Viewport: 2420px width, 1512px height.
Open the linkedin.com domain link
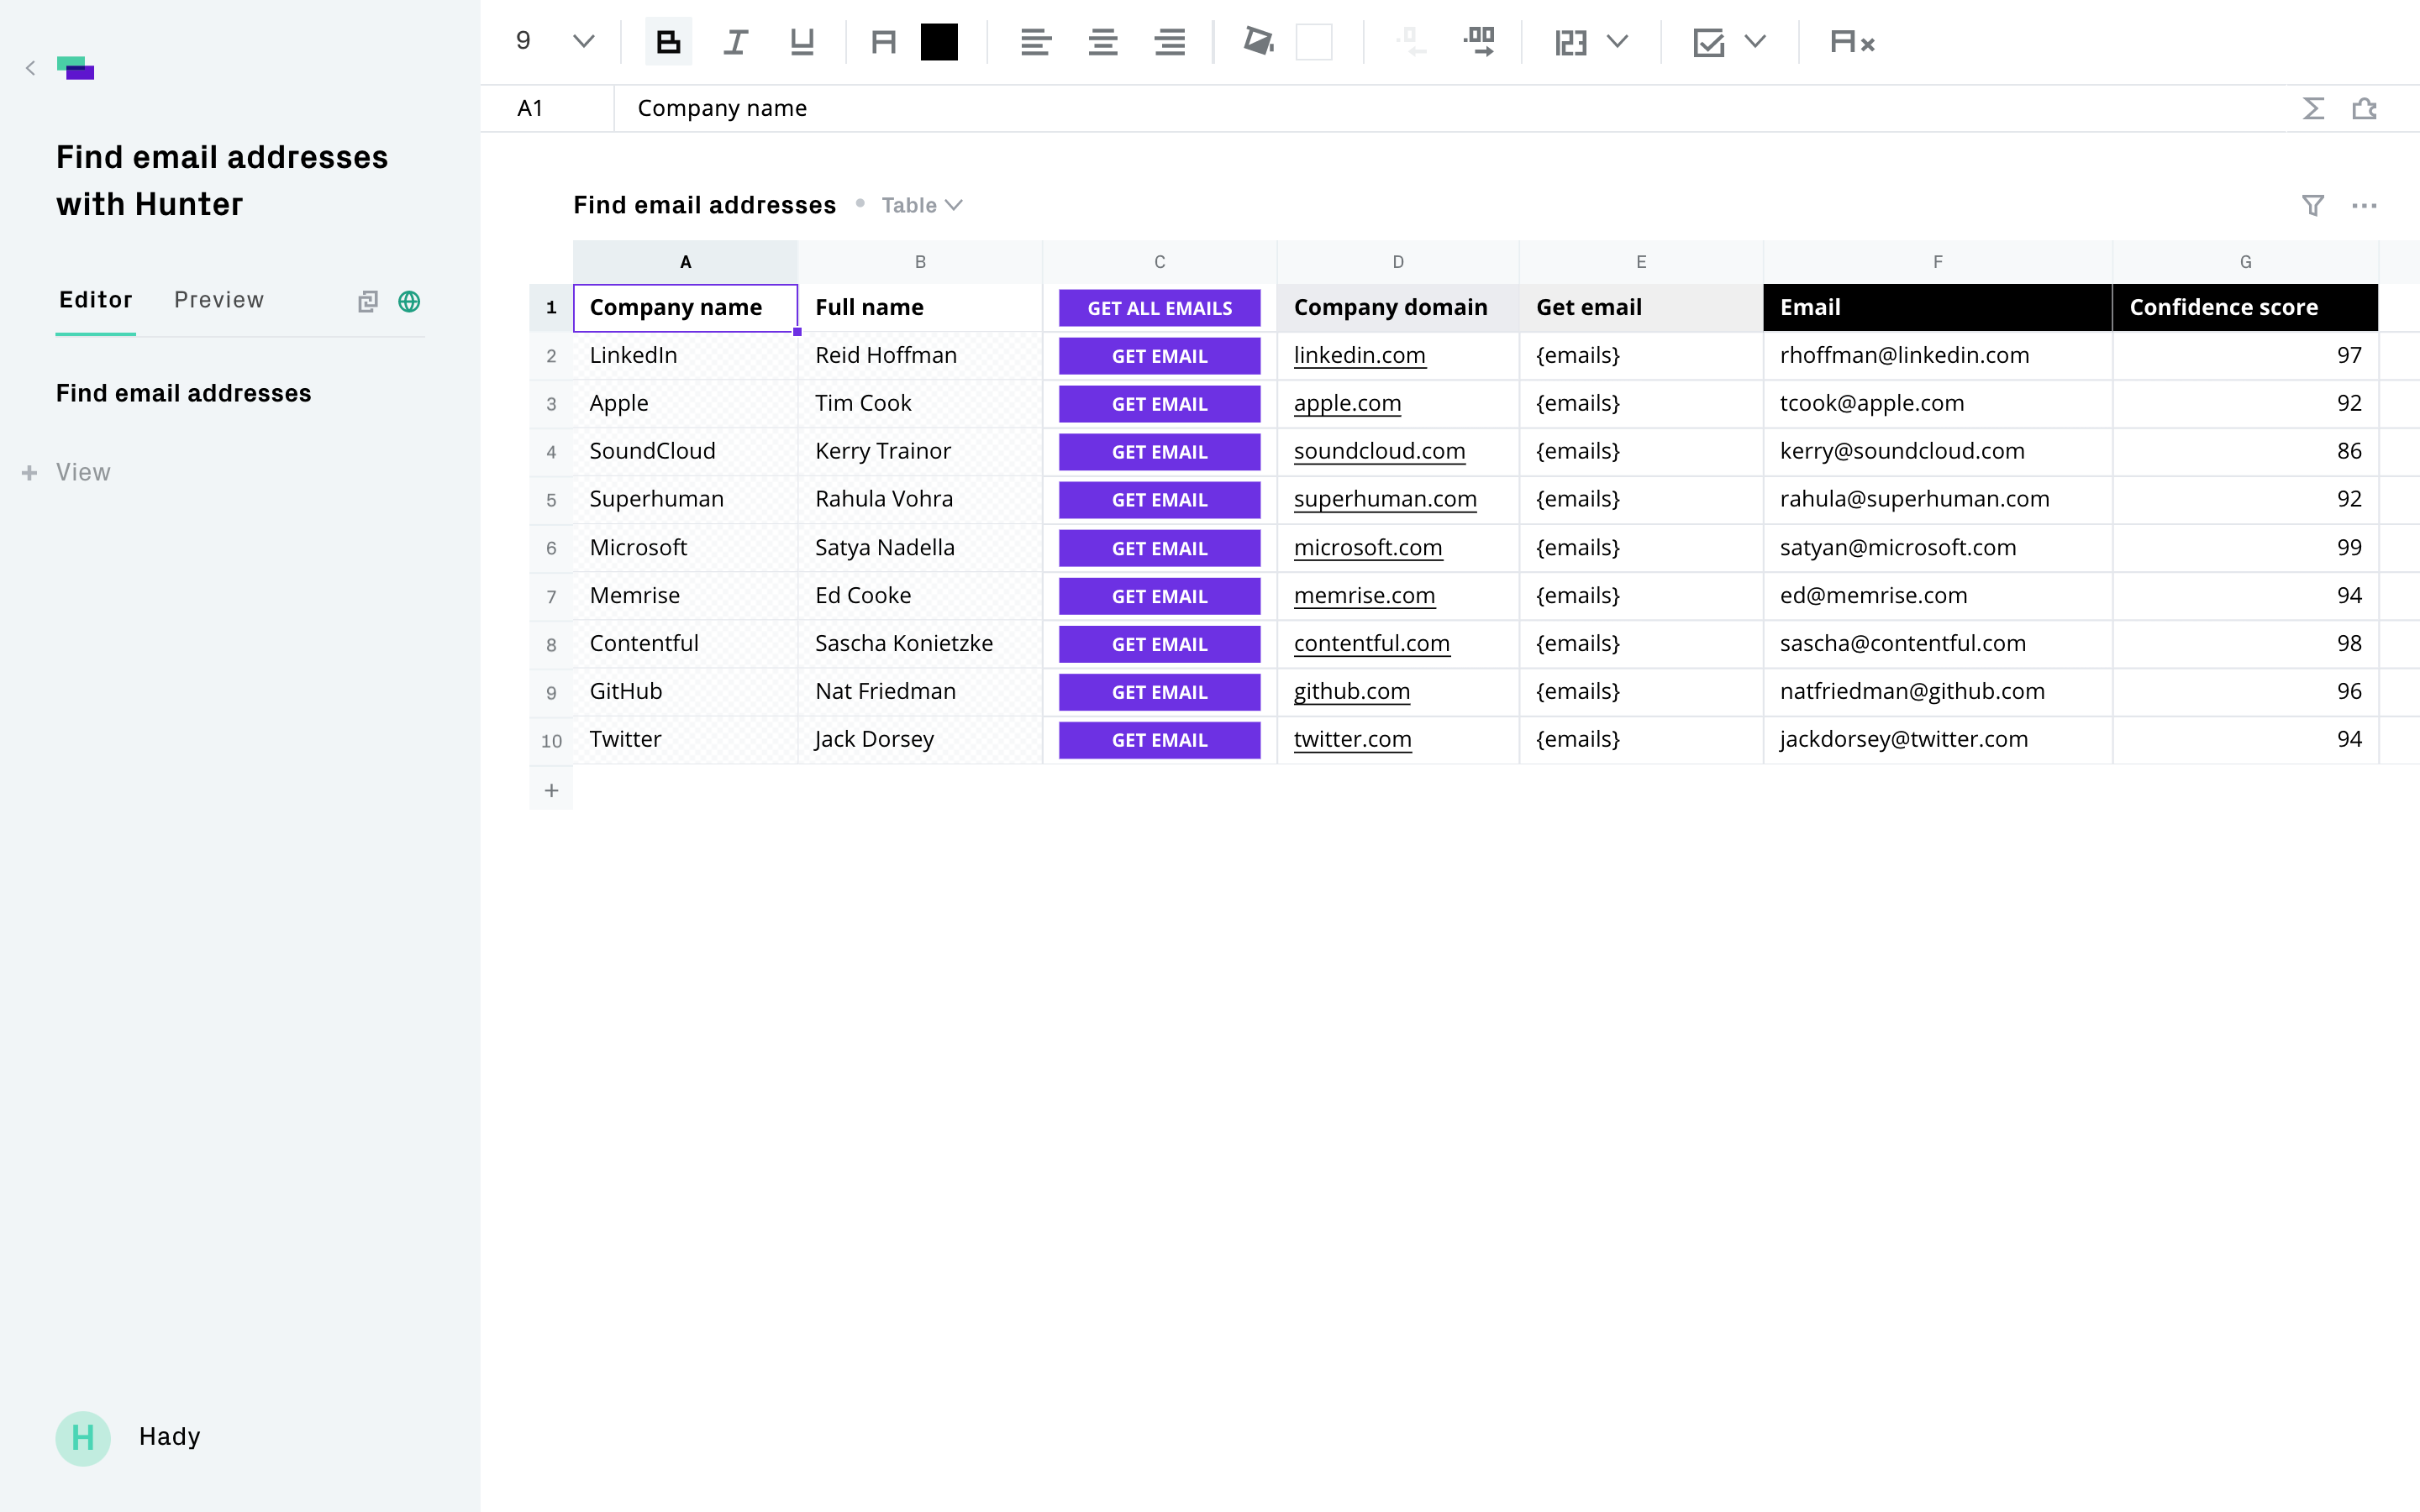pyautogui.click(x=1359, y=355)
